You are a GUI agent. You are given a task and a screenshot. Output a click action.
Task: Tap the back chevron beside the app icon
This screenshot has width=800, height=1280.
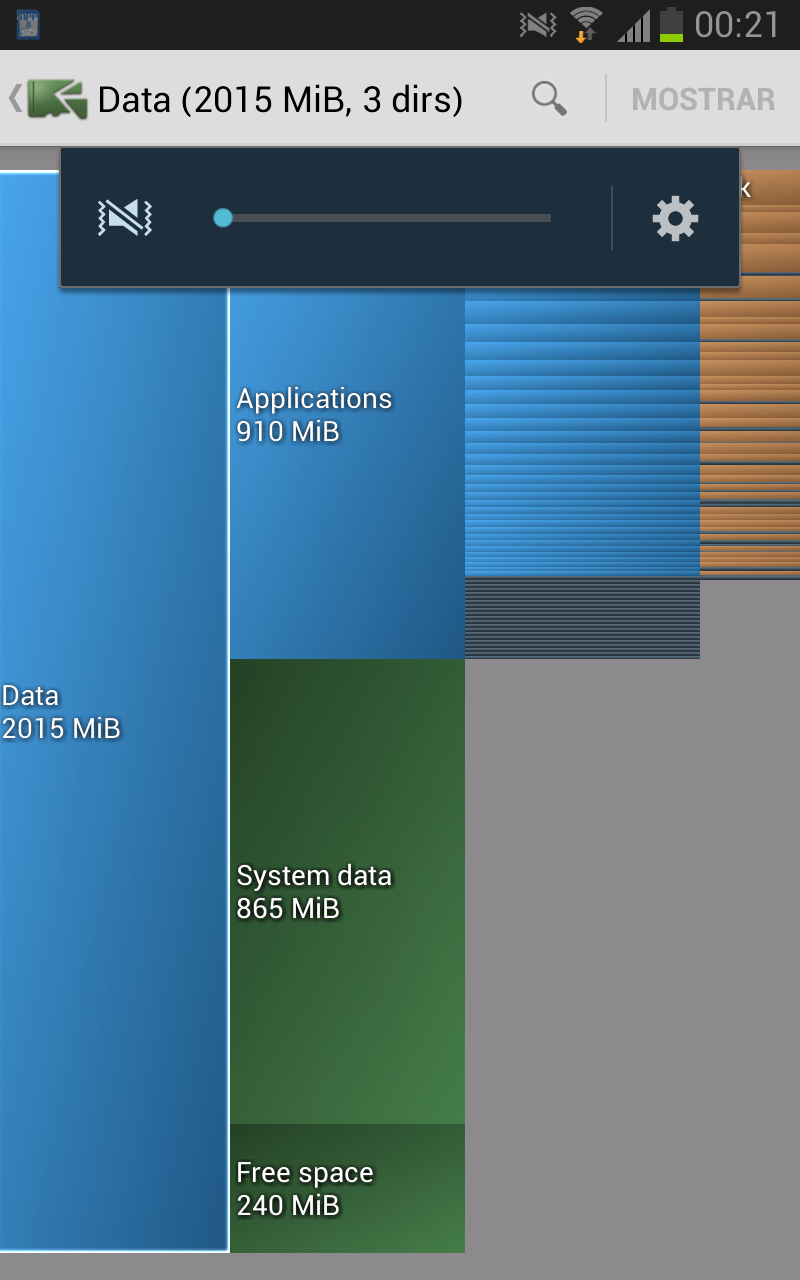[x=14, y=98]
